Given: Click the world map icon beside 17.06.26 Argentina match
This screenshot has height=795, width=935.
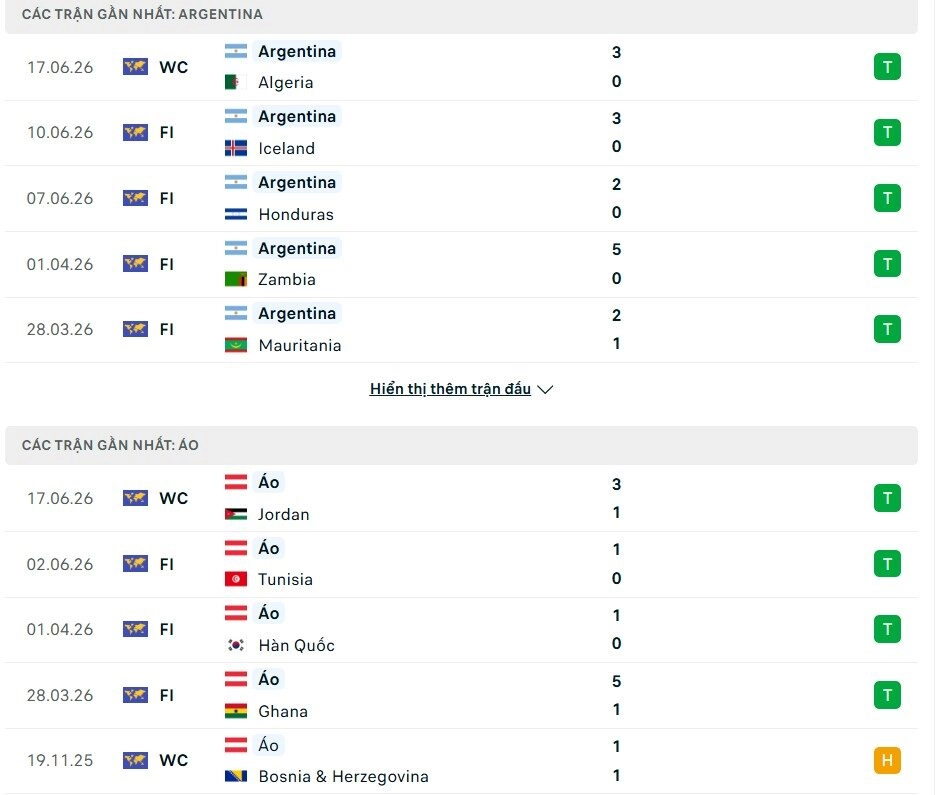Looking at the screenshot, I should click(x=135, y=67).
